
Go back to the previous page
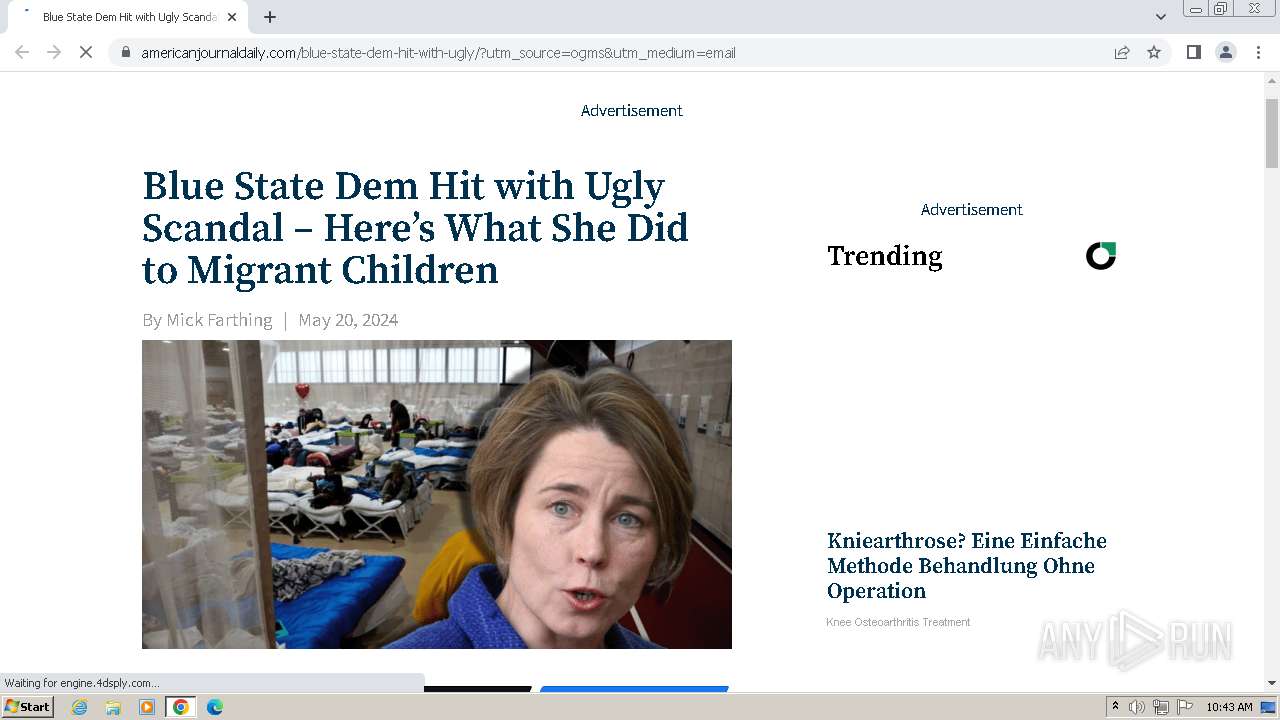click(x=22, y=52)
